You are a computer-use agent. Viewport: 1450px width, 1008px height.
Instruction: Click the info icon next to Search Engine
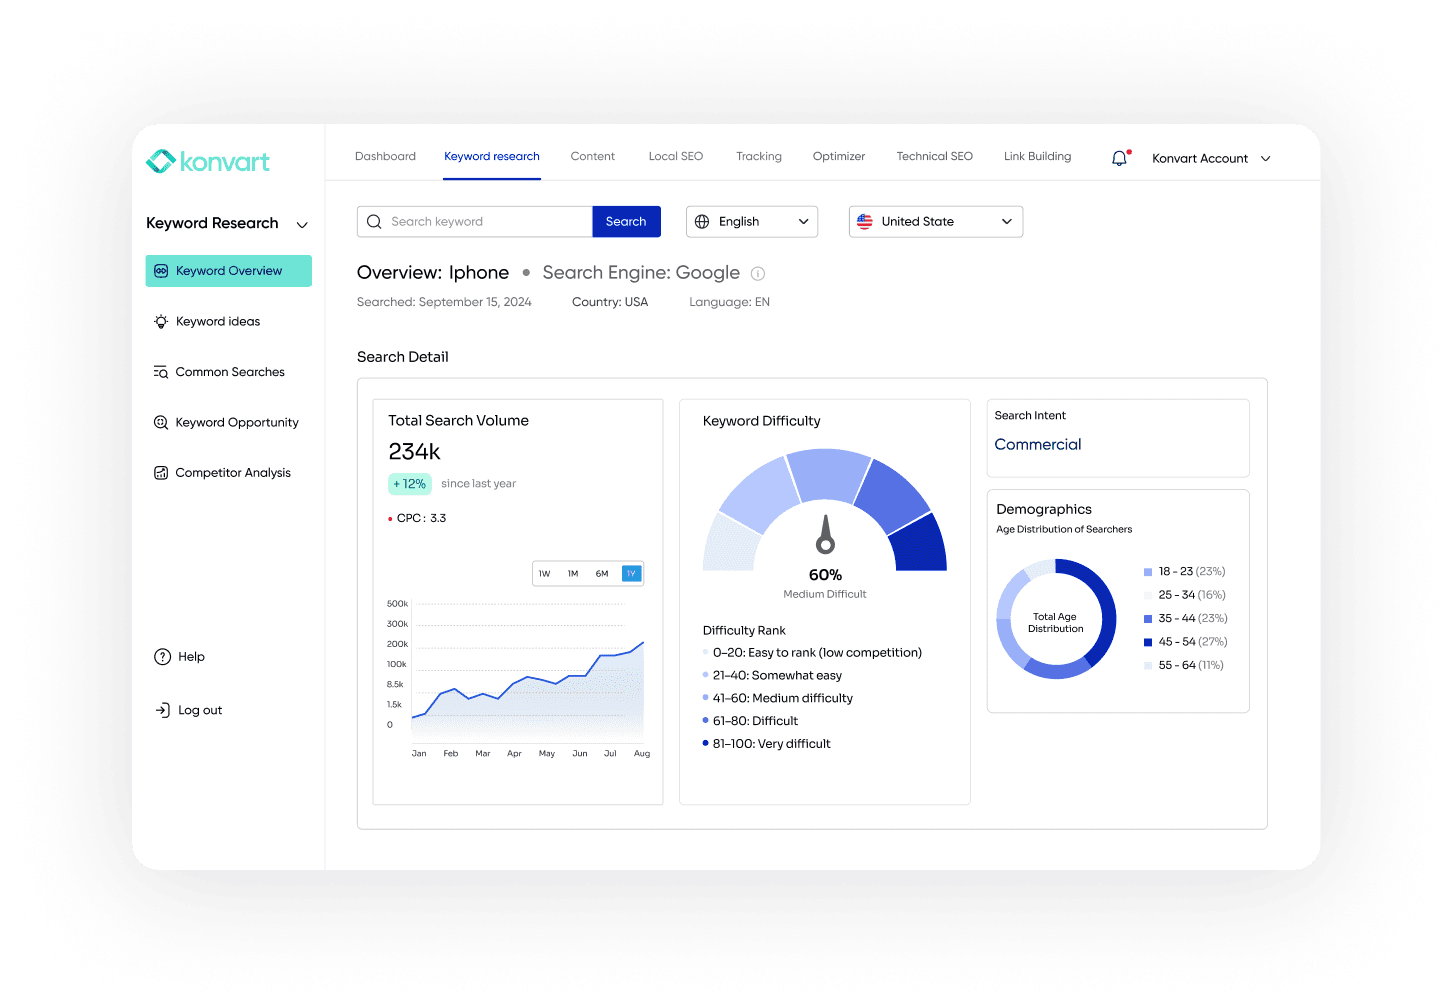click(x=758, y=273)
